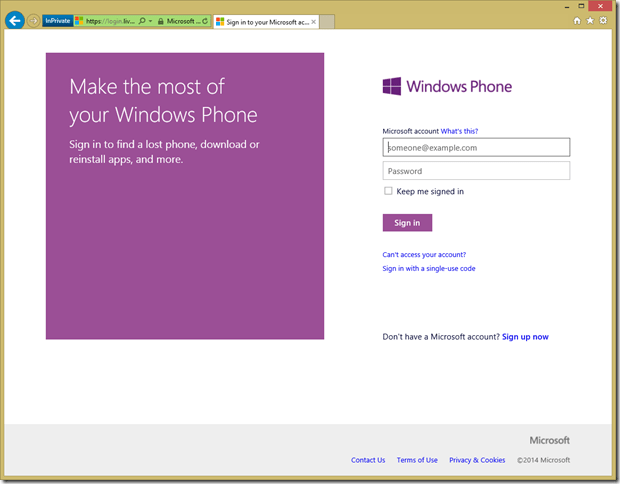Screen dimensions: 620x484
Task: Open Can't access your account link
Action: point(424,254)
